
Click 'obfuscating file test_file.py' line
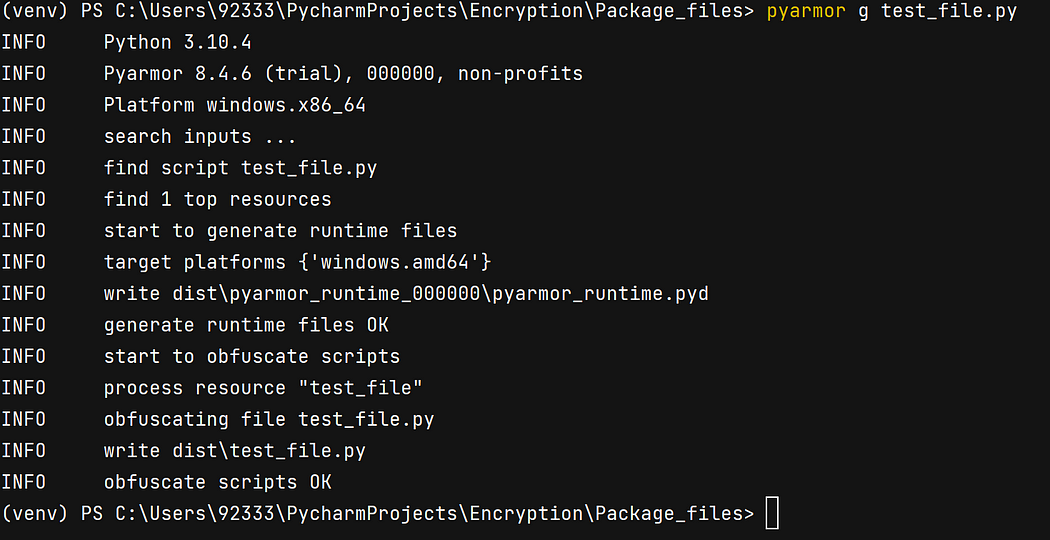click(269, 419)
